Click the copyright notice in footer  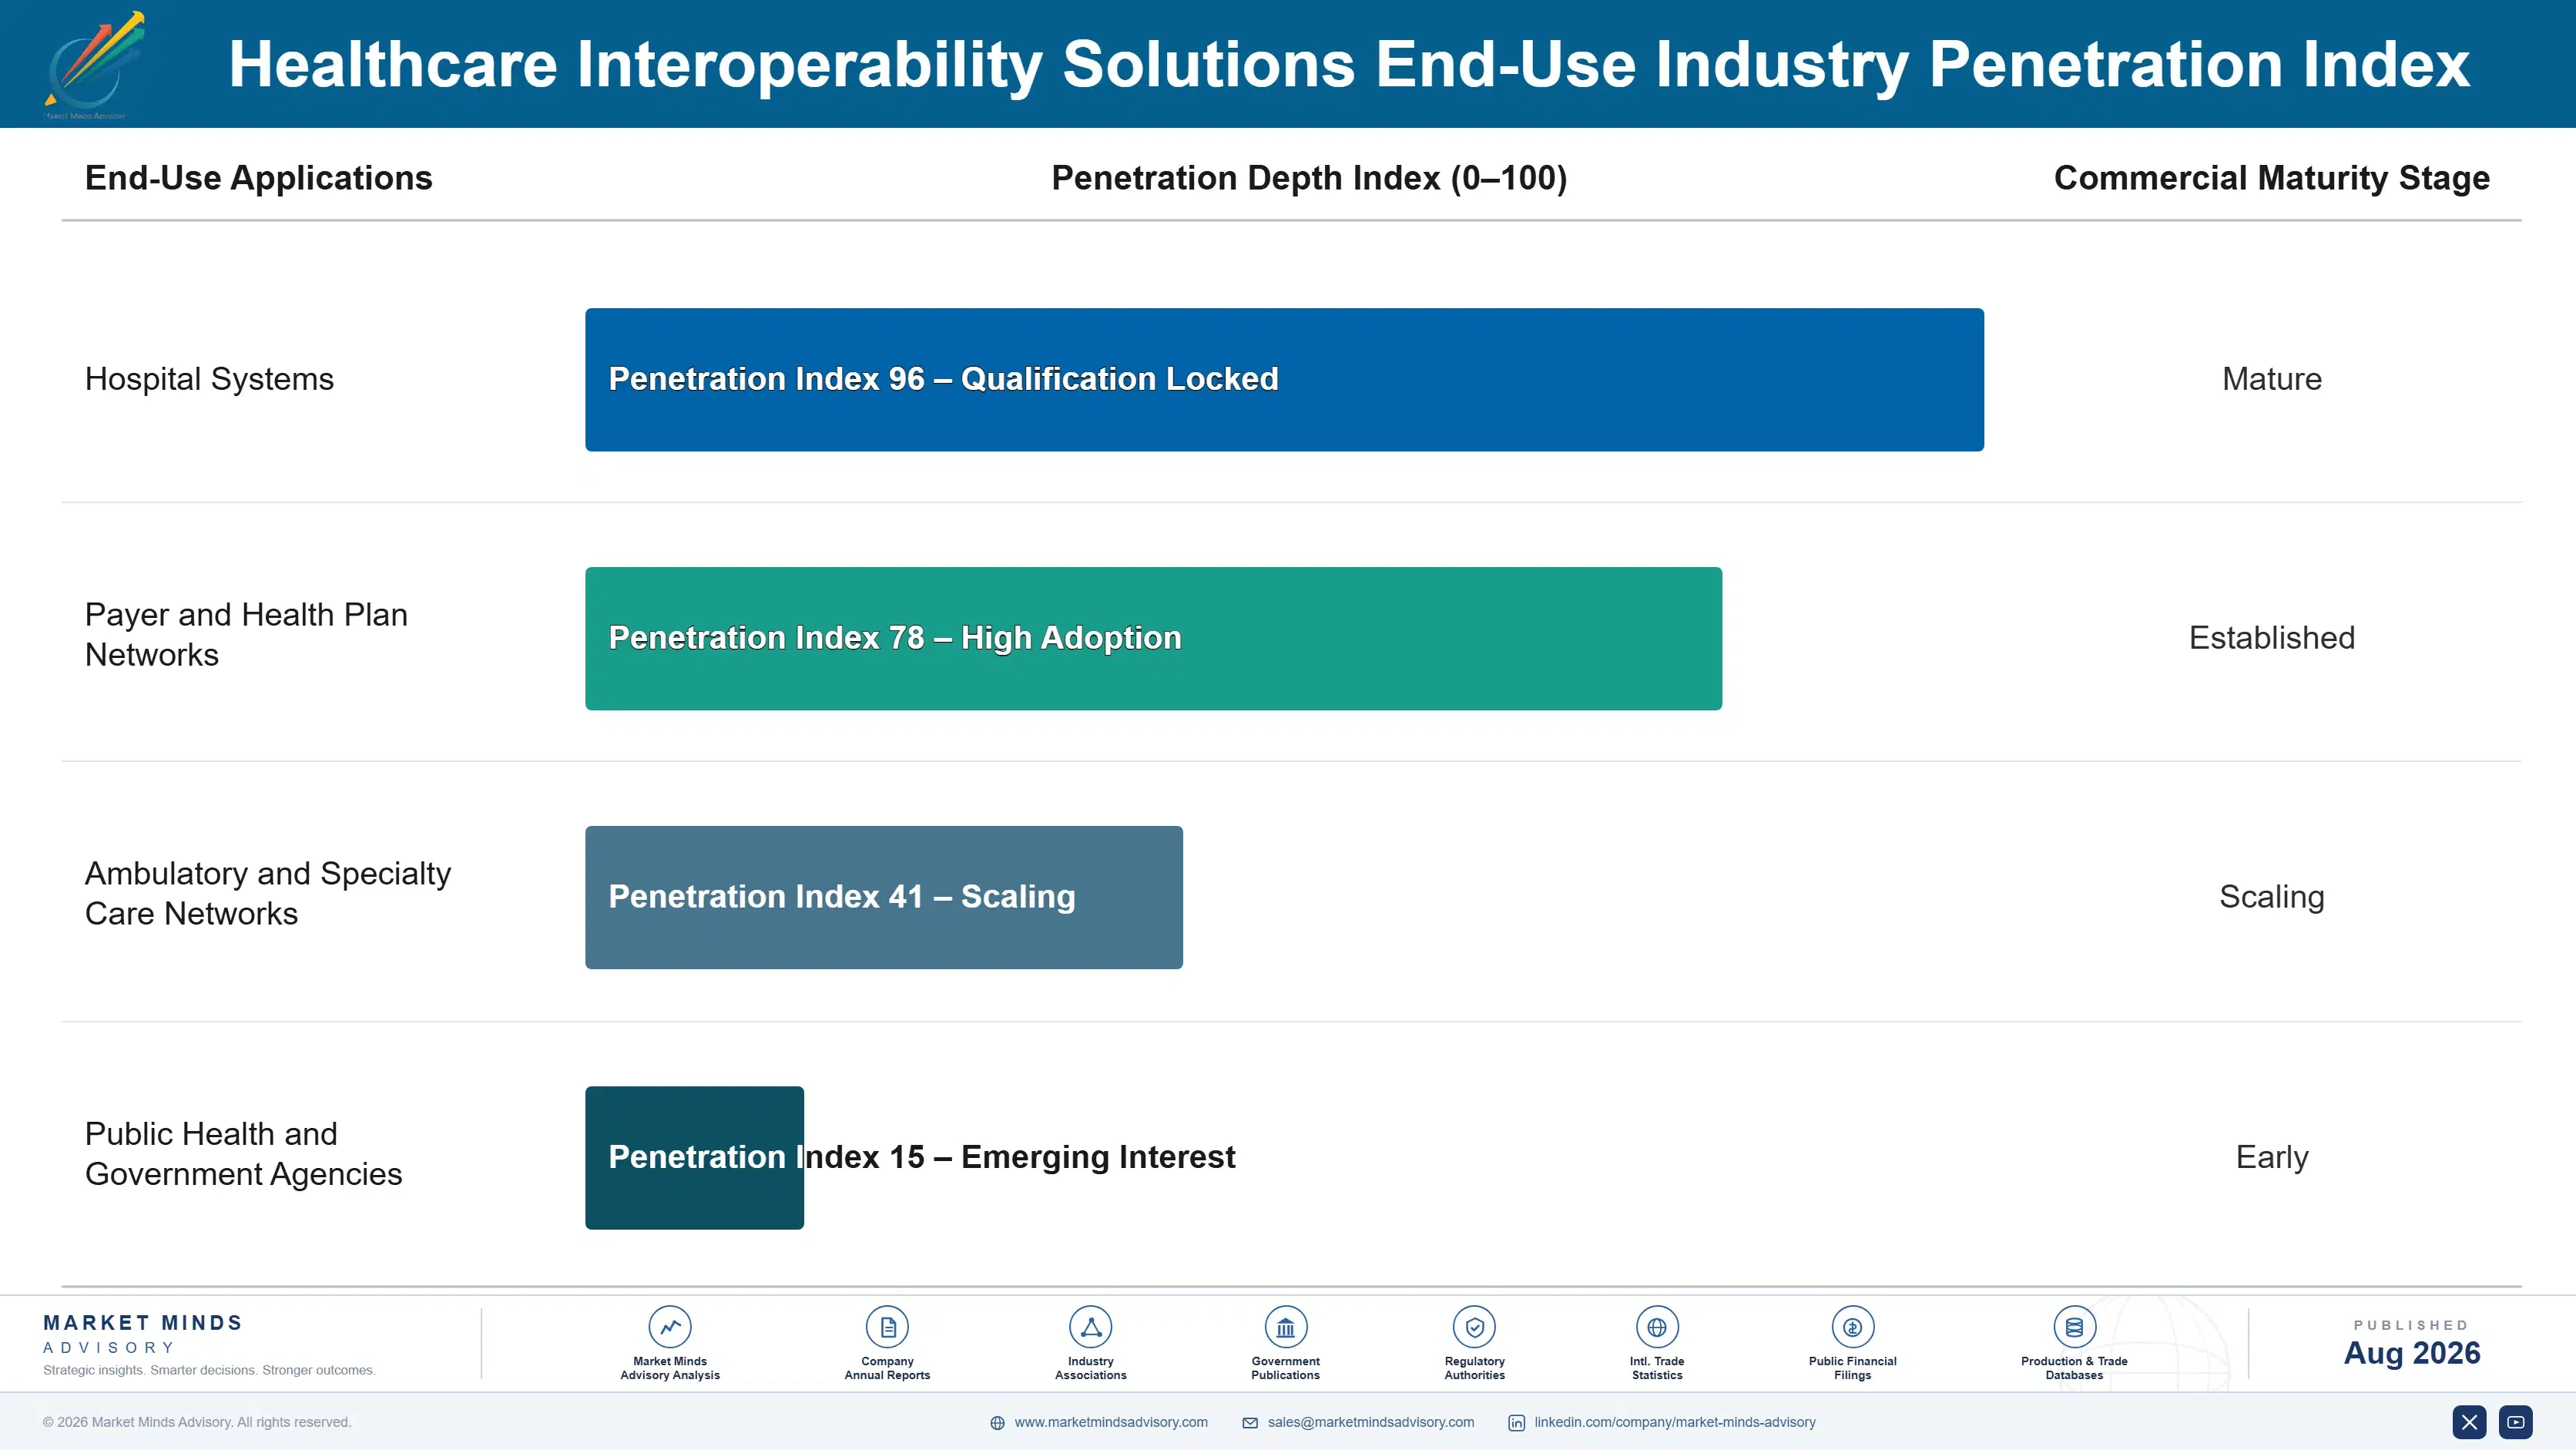197,1422
